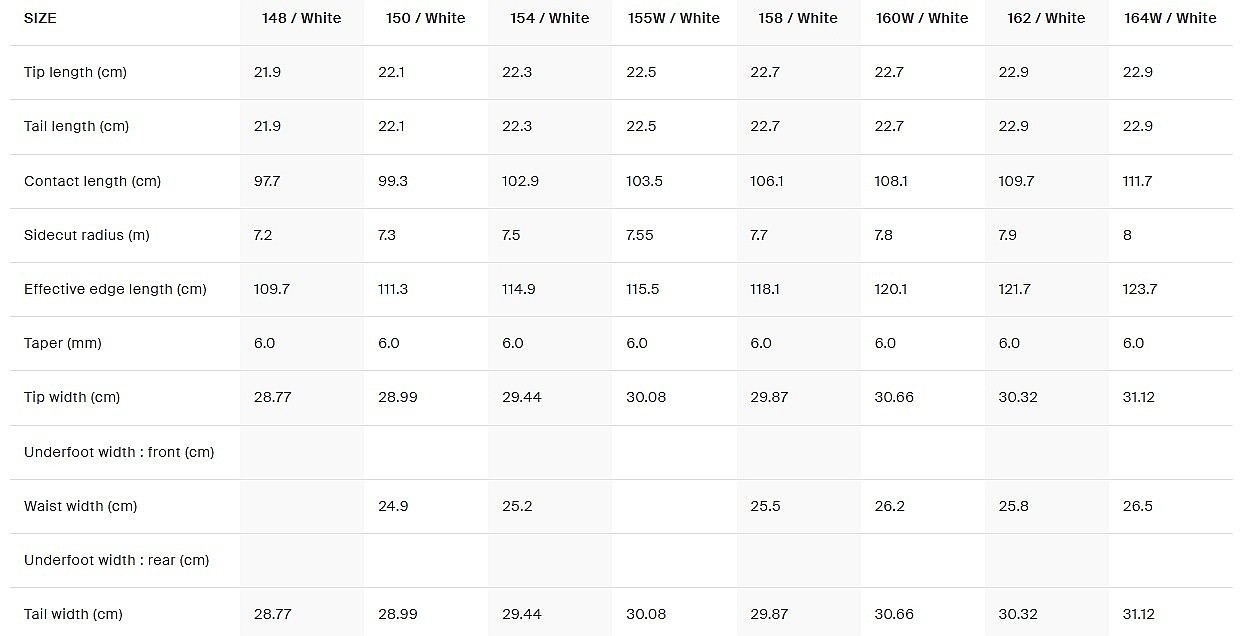
Task: Select the 160W / White column header
Action: point(921,18)
